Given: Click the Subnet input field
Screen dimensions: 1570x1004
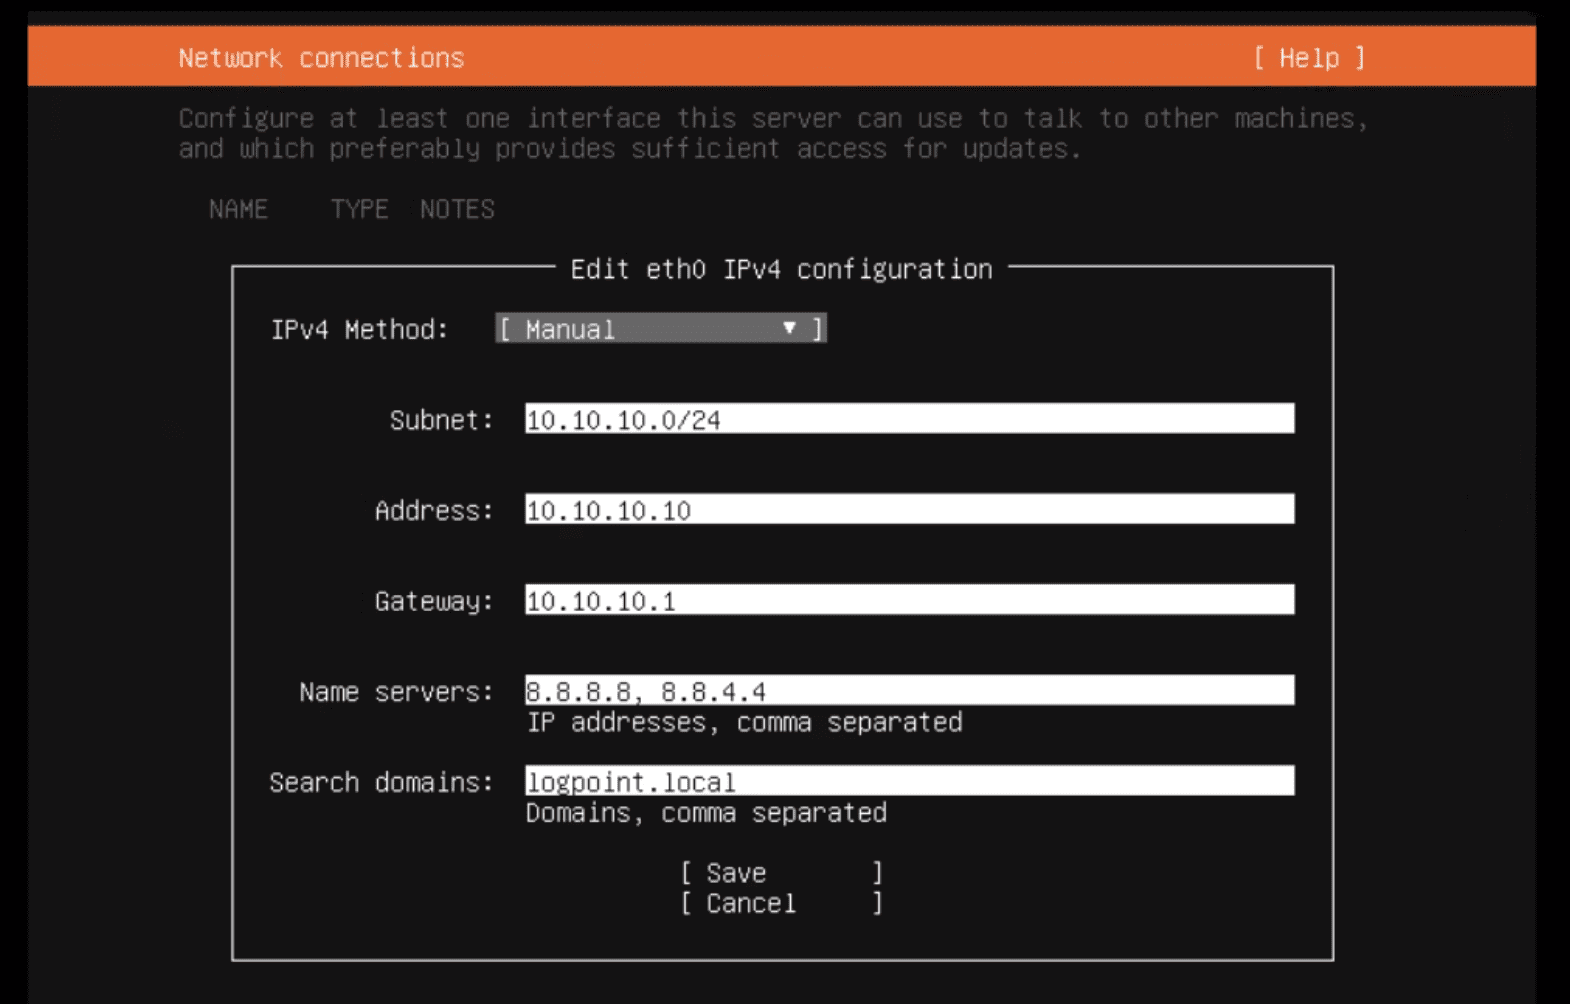Looking at the screenshot, I should click(908, 419).
